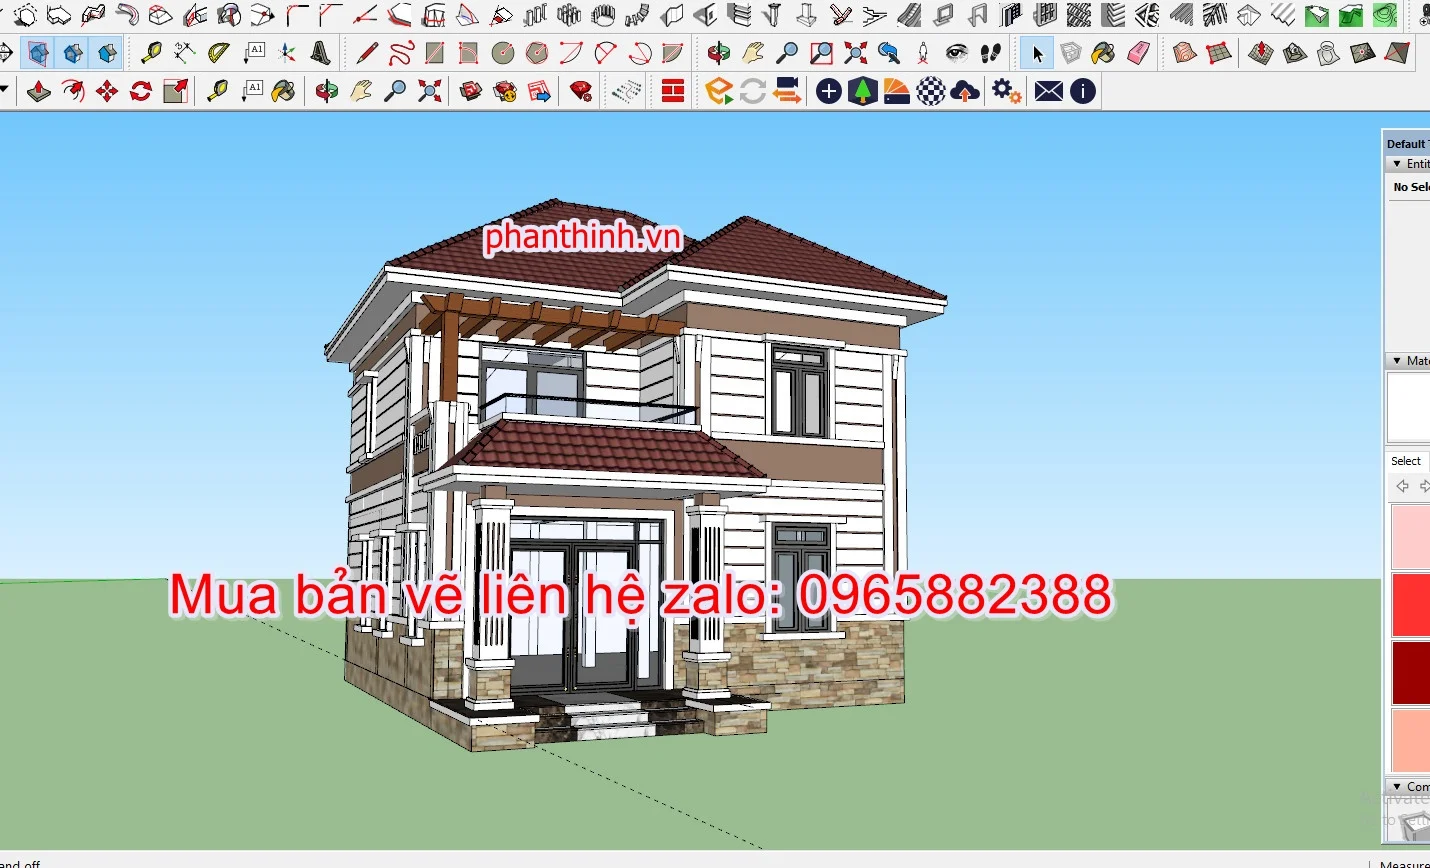Click the Enscape cloud upload icon
Screen dimensions: 1430x868
coord(965,92)
